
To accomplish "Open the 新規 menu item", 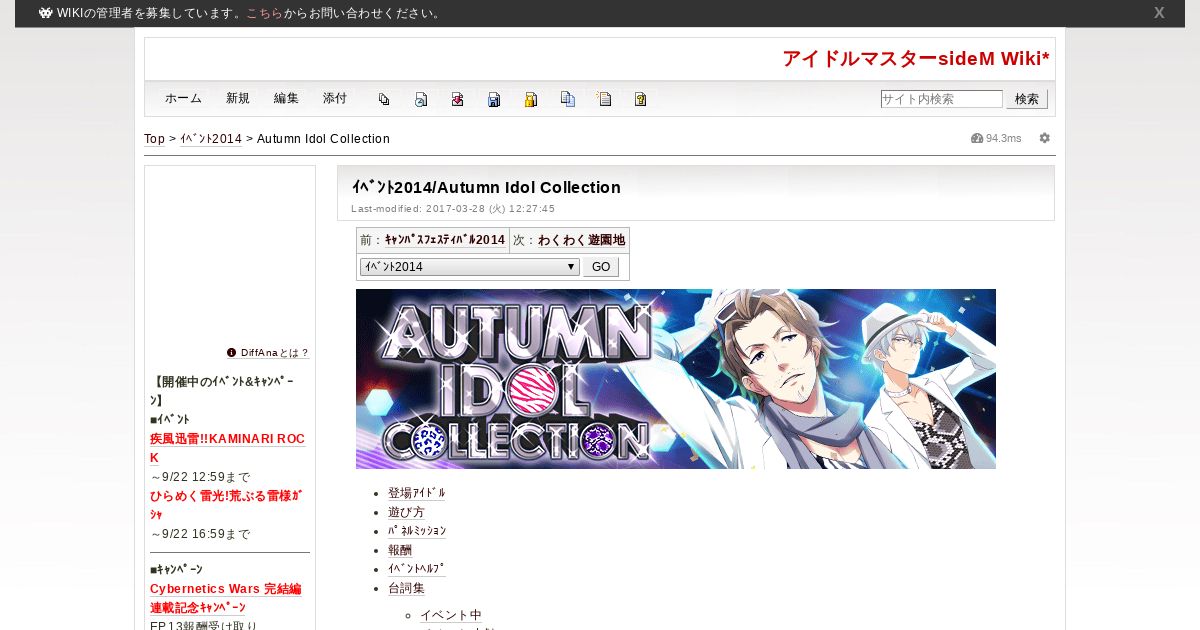I will click(238, 98).
